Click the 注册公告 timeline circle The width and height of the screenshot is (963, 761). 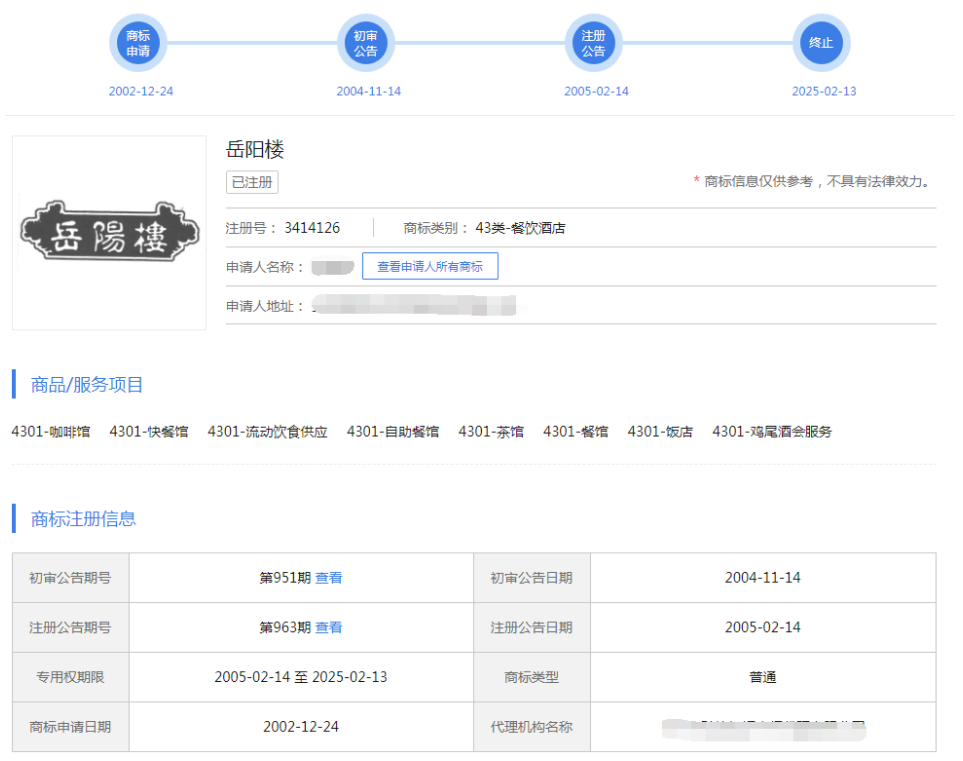coord(593,44)
